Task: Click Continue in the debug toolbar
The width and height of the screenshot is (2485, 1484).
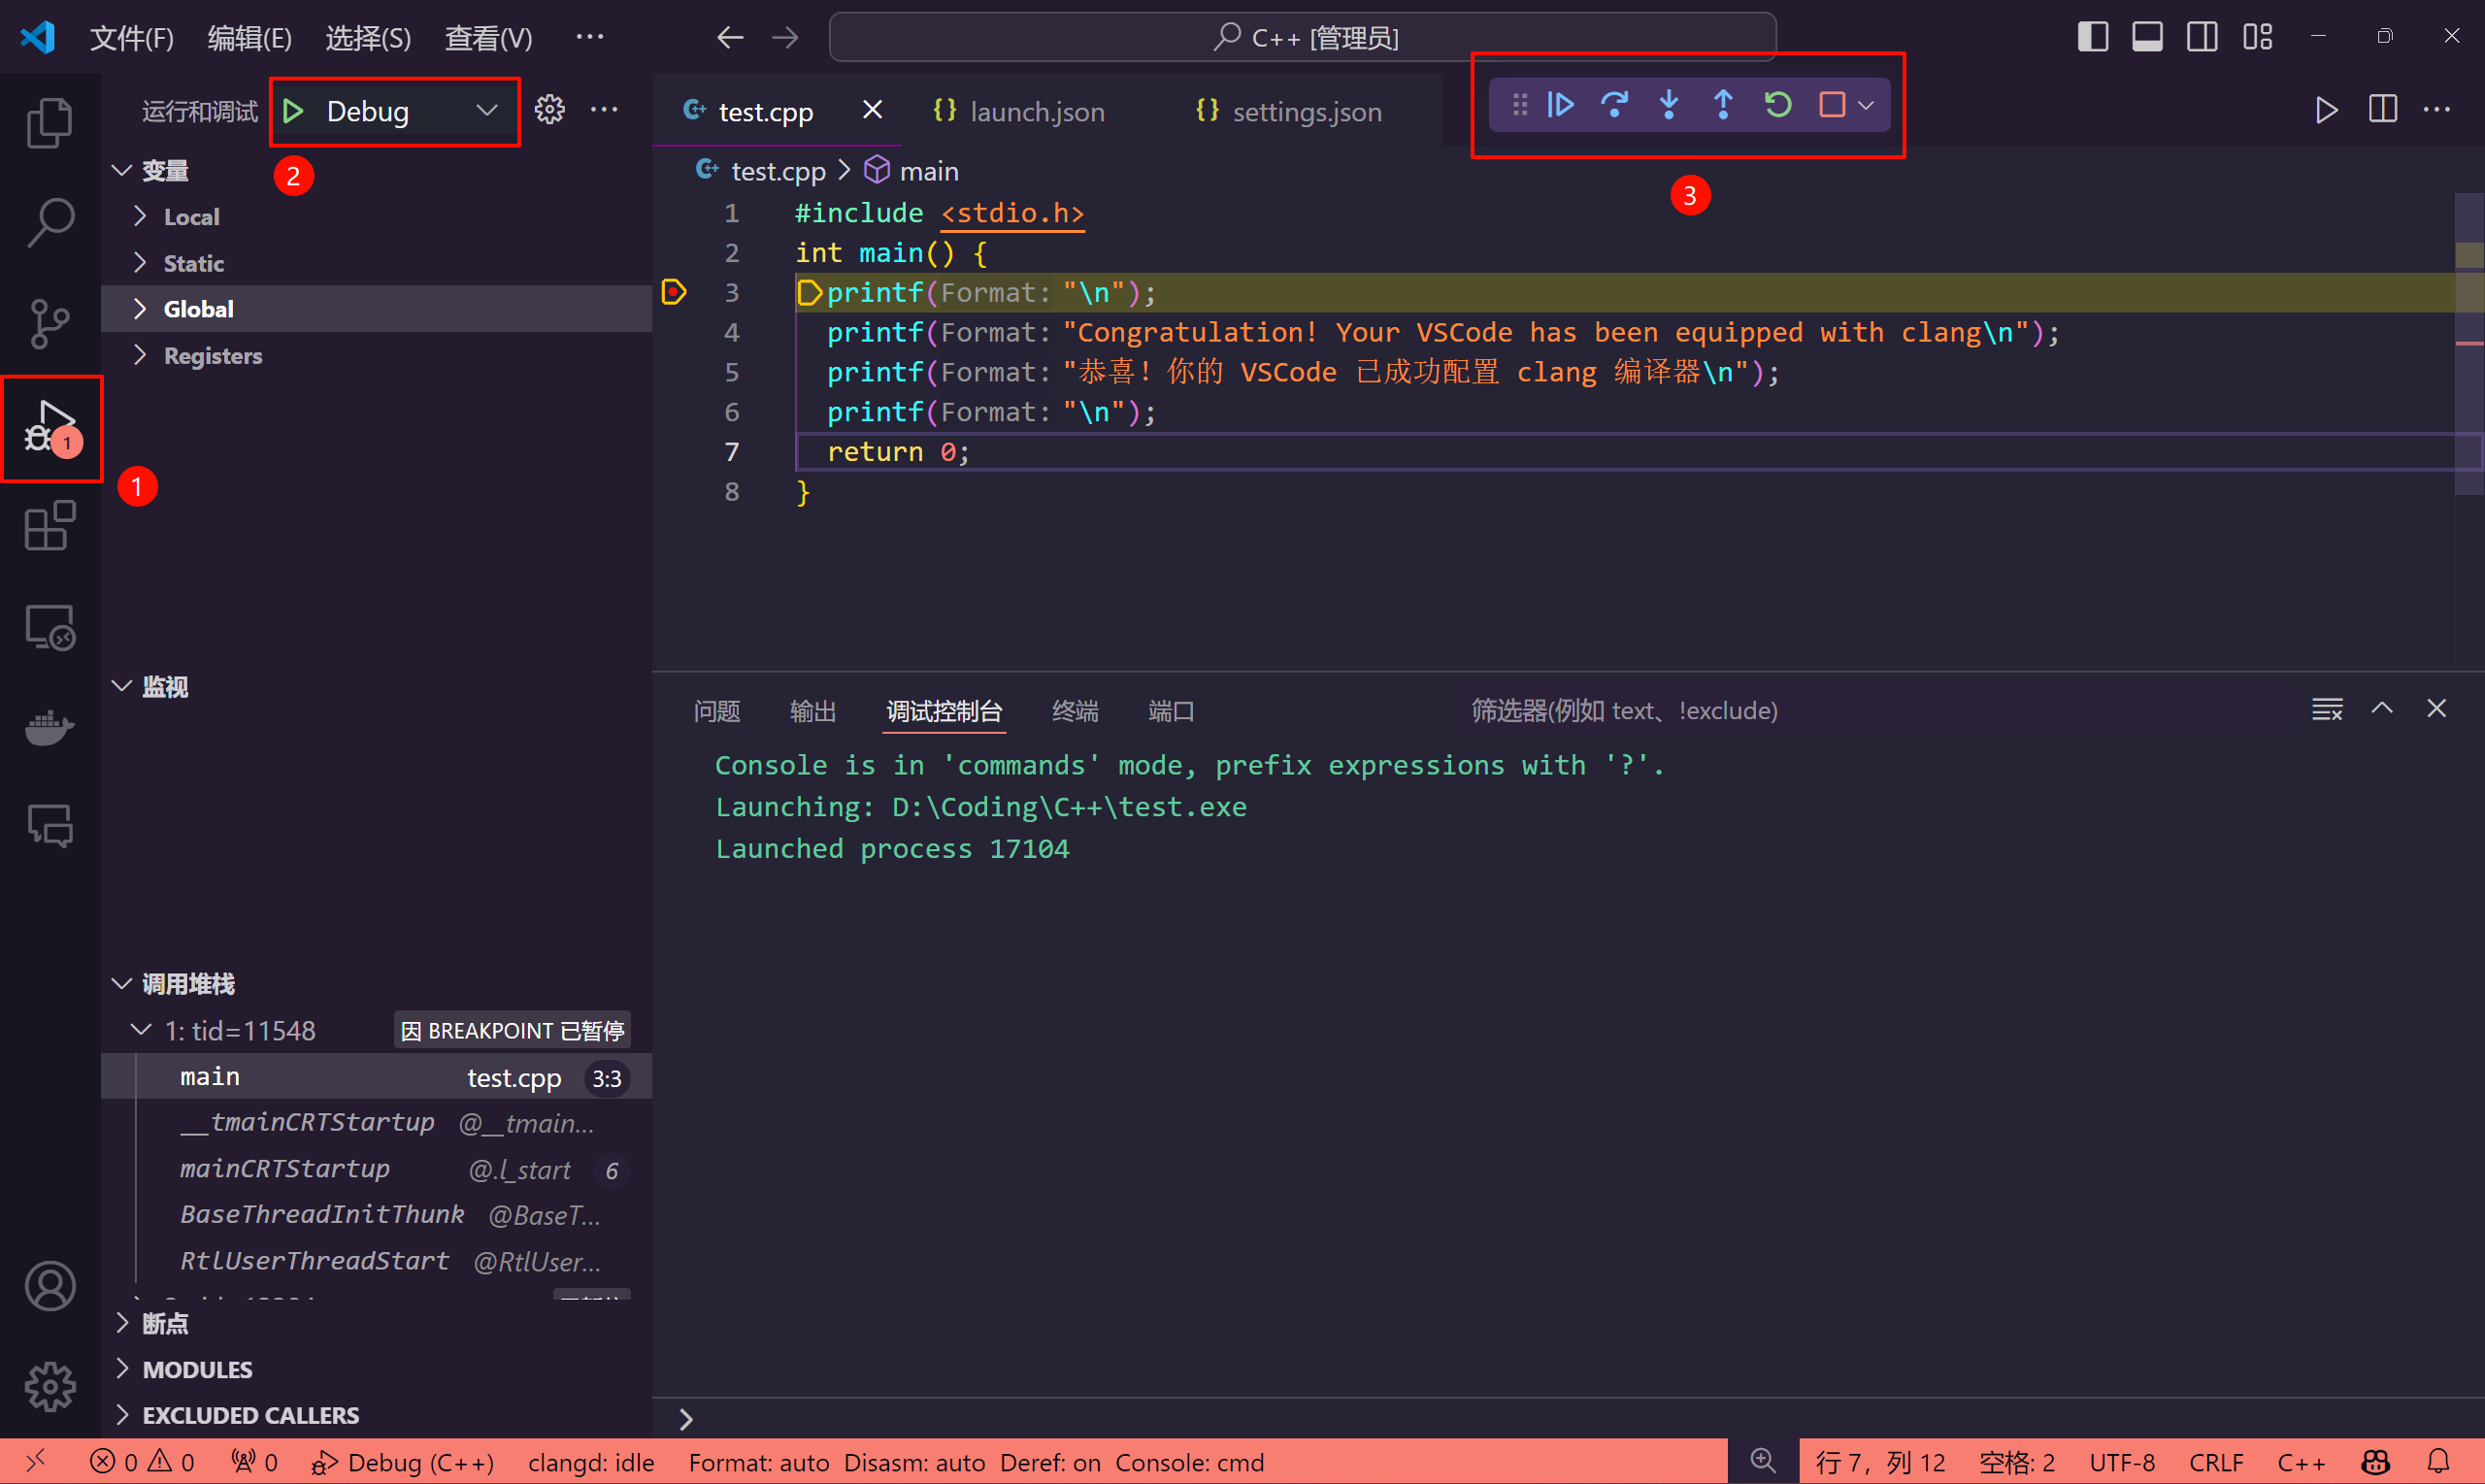Action: click(x=1561, y=104)
